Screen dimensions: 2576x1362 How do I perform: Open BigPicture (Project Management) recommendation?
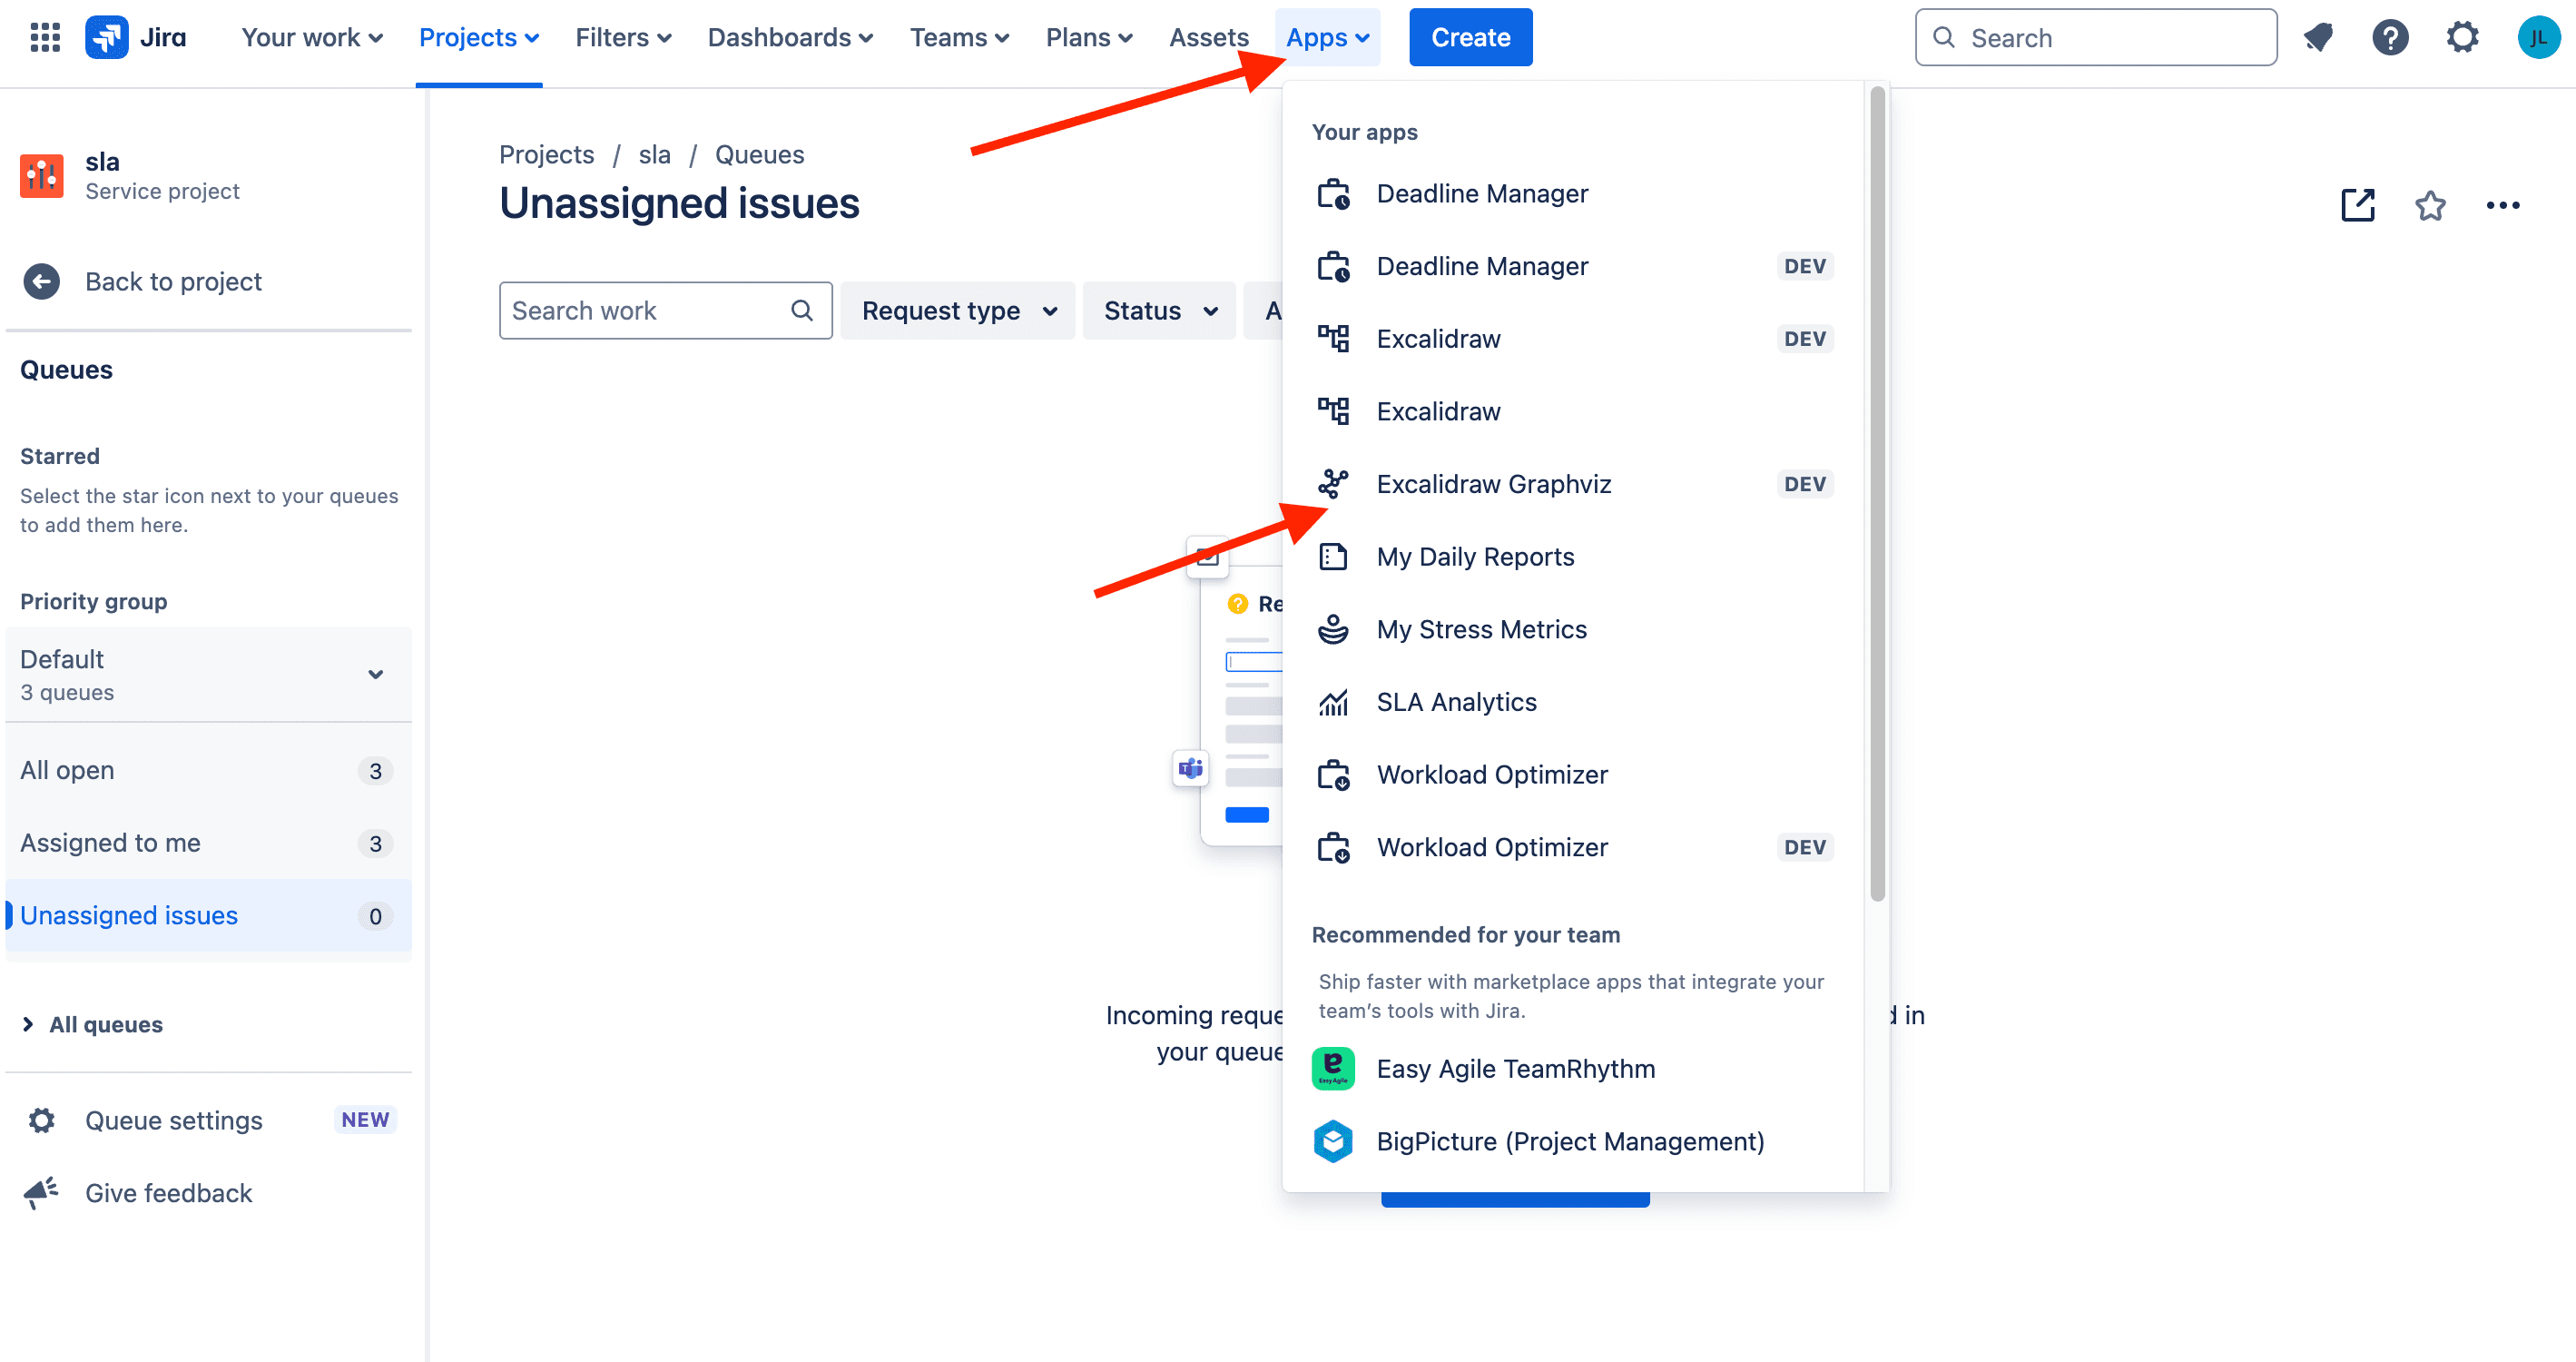pyautogui.click(x=1573, y=1141)
